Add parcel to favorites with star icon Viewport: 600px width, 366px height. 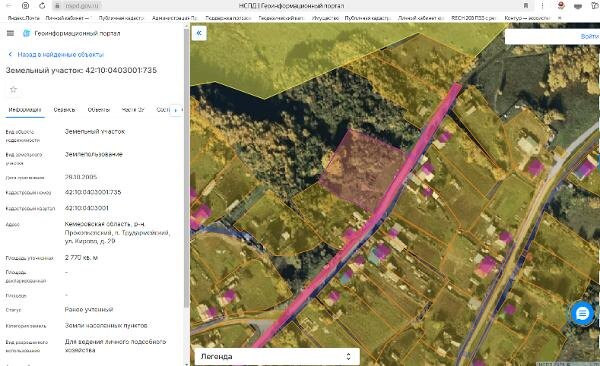[13, 90]
